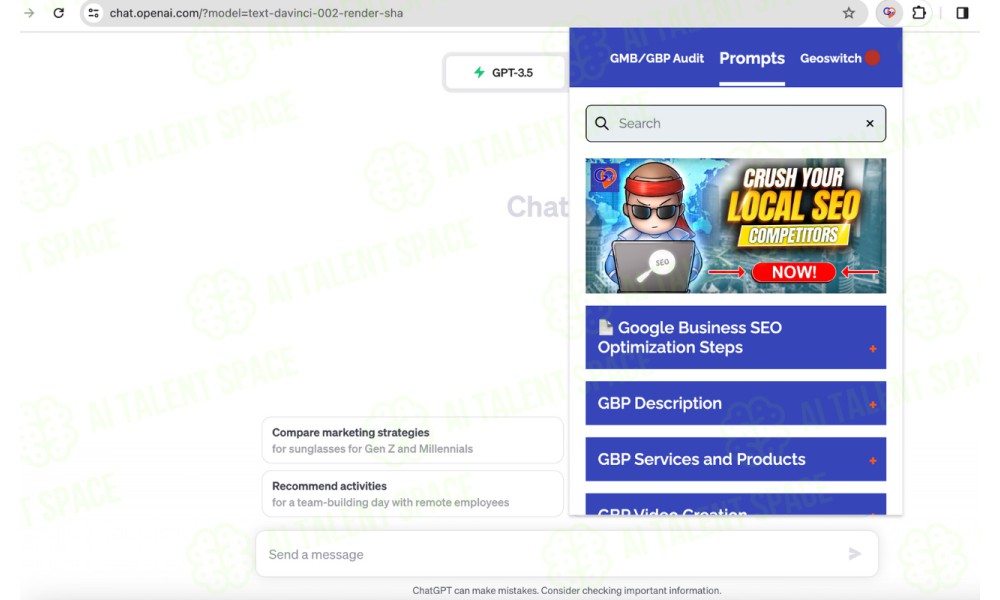This screenshot has height=600, width=1000.
Task: Clear the search with the X icon
Action: 870,123
